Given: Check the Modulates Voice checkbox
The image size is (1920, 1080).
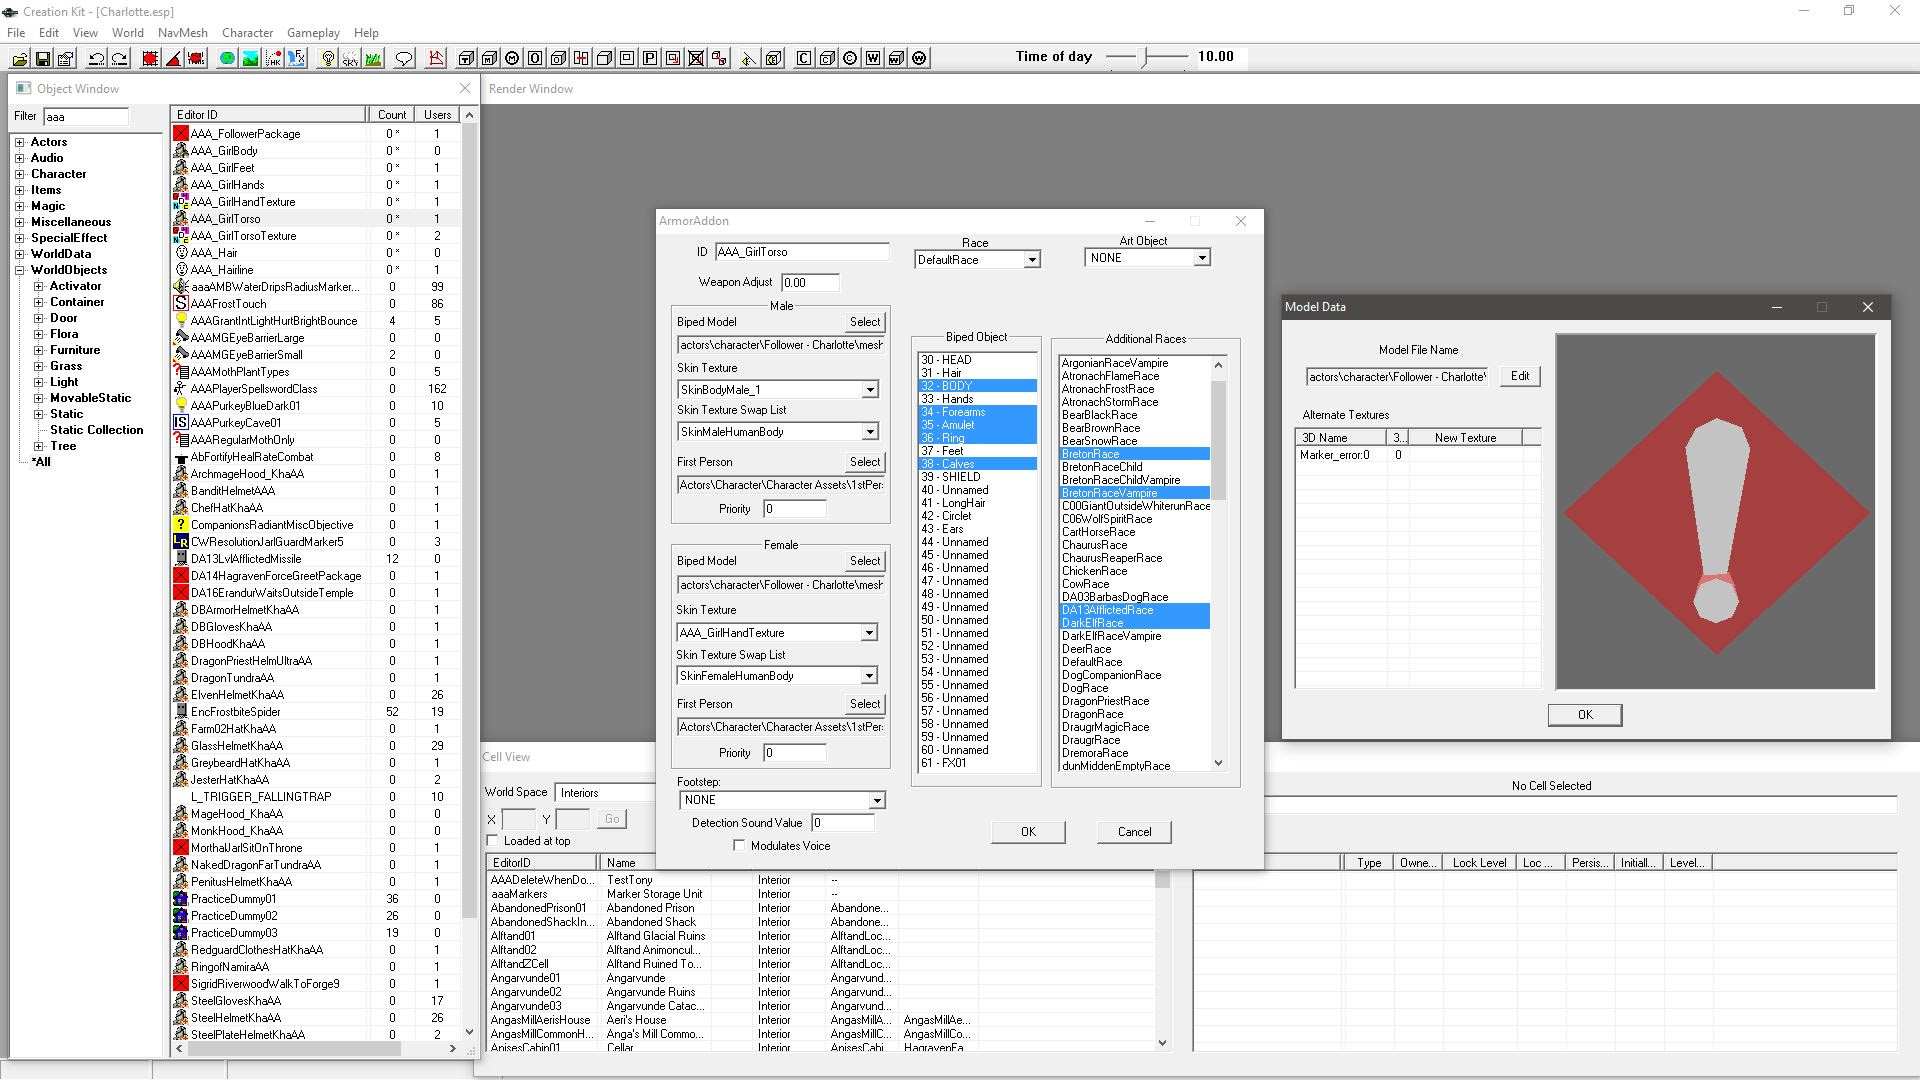Looking at the screenshot, I should point(739,845).
